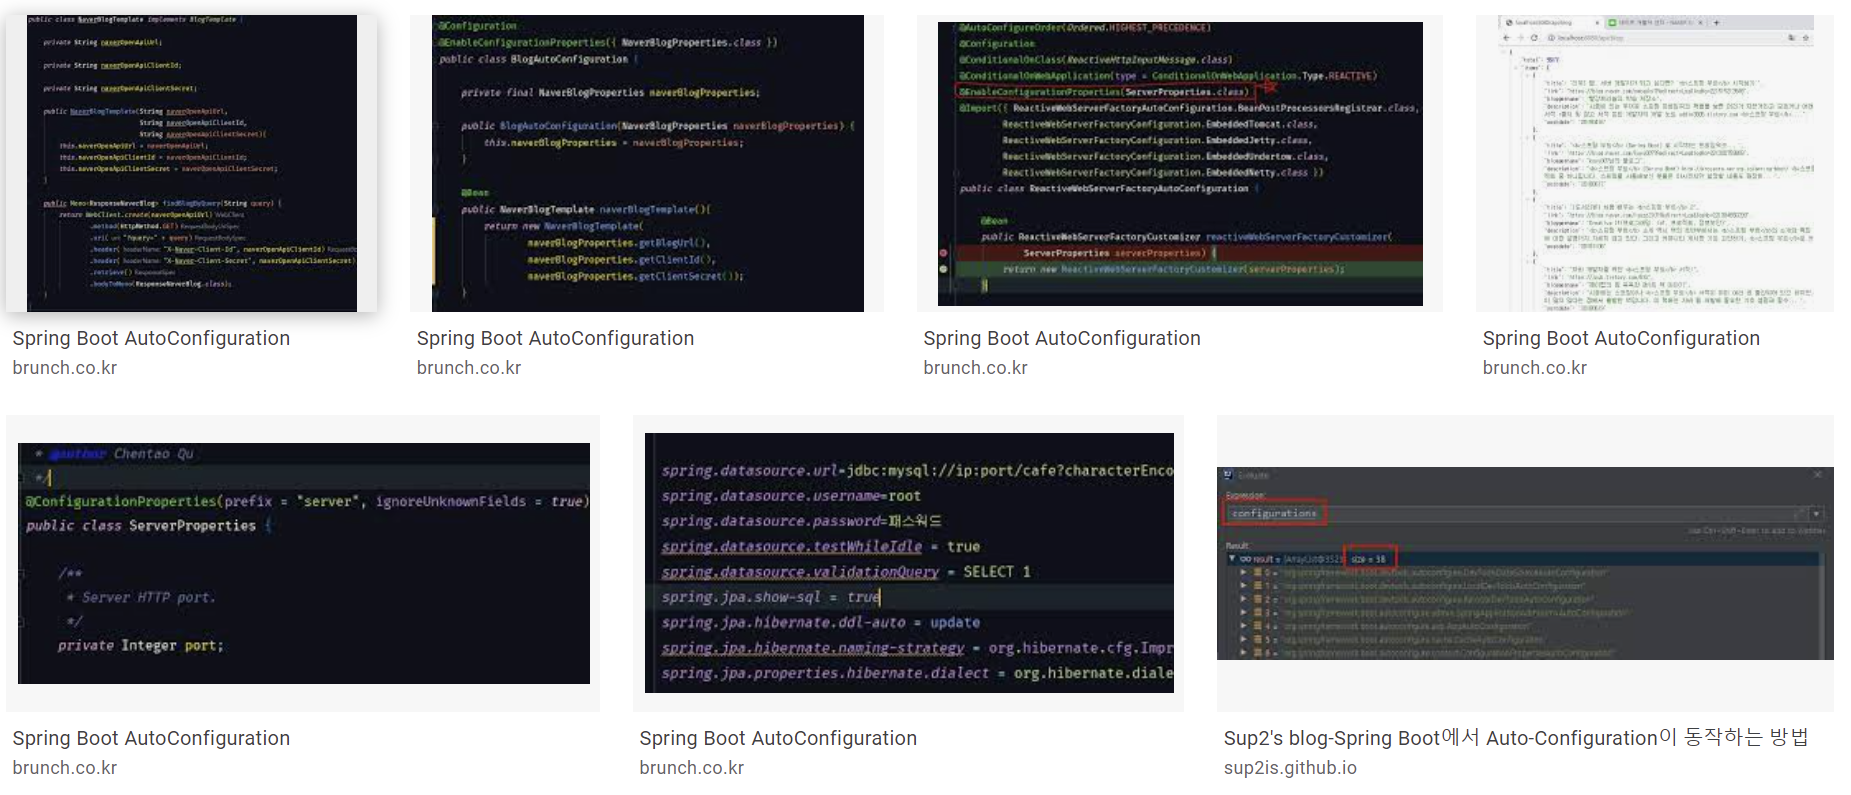Click brunch.co.kr under the NaverBlogTemplate result
Screen dimensions: 1851x795
click(65, 368)
